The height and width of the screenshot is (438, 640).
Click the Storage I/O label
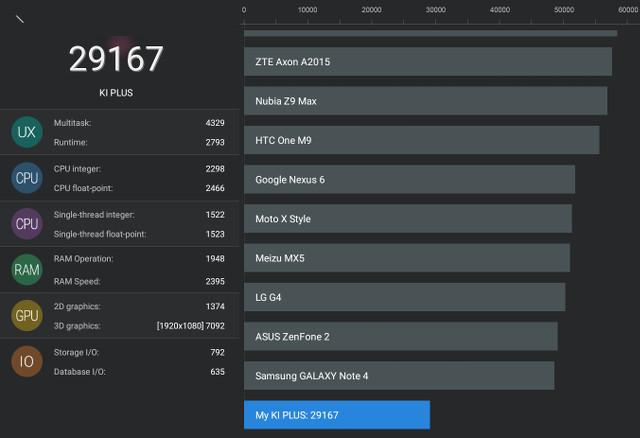click(76, 352)
